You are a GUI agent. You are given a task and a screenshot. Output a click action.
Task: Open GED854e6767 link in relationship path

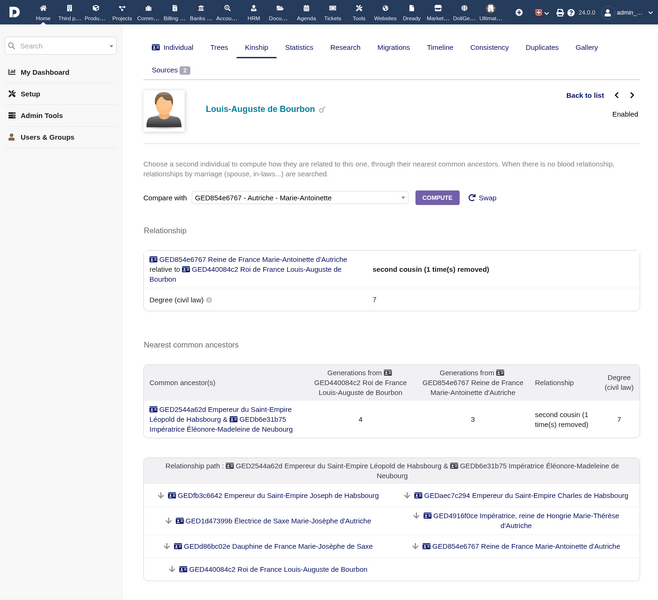[x=521, y=546]
